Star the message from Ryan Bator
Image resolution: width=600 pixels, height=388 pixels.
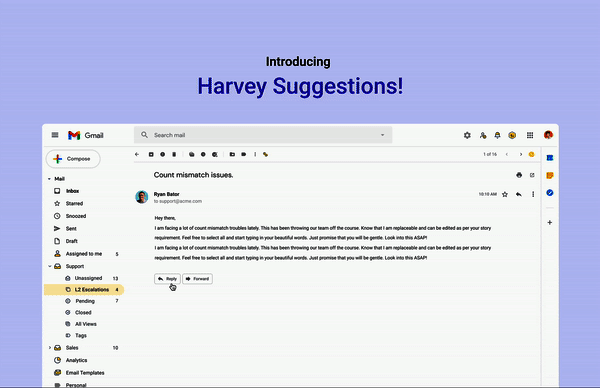[505, 194]
